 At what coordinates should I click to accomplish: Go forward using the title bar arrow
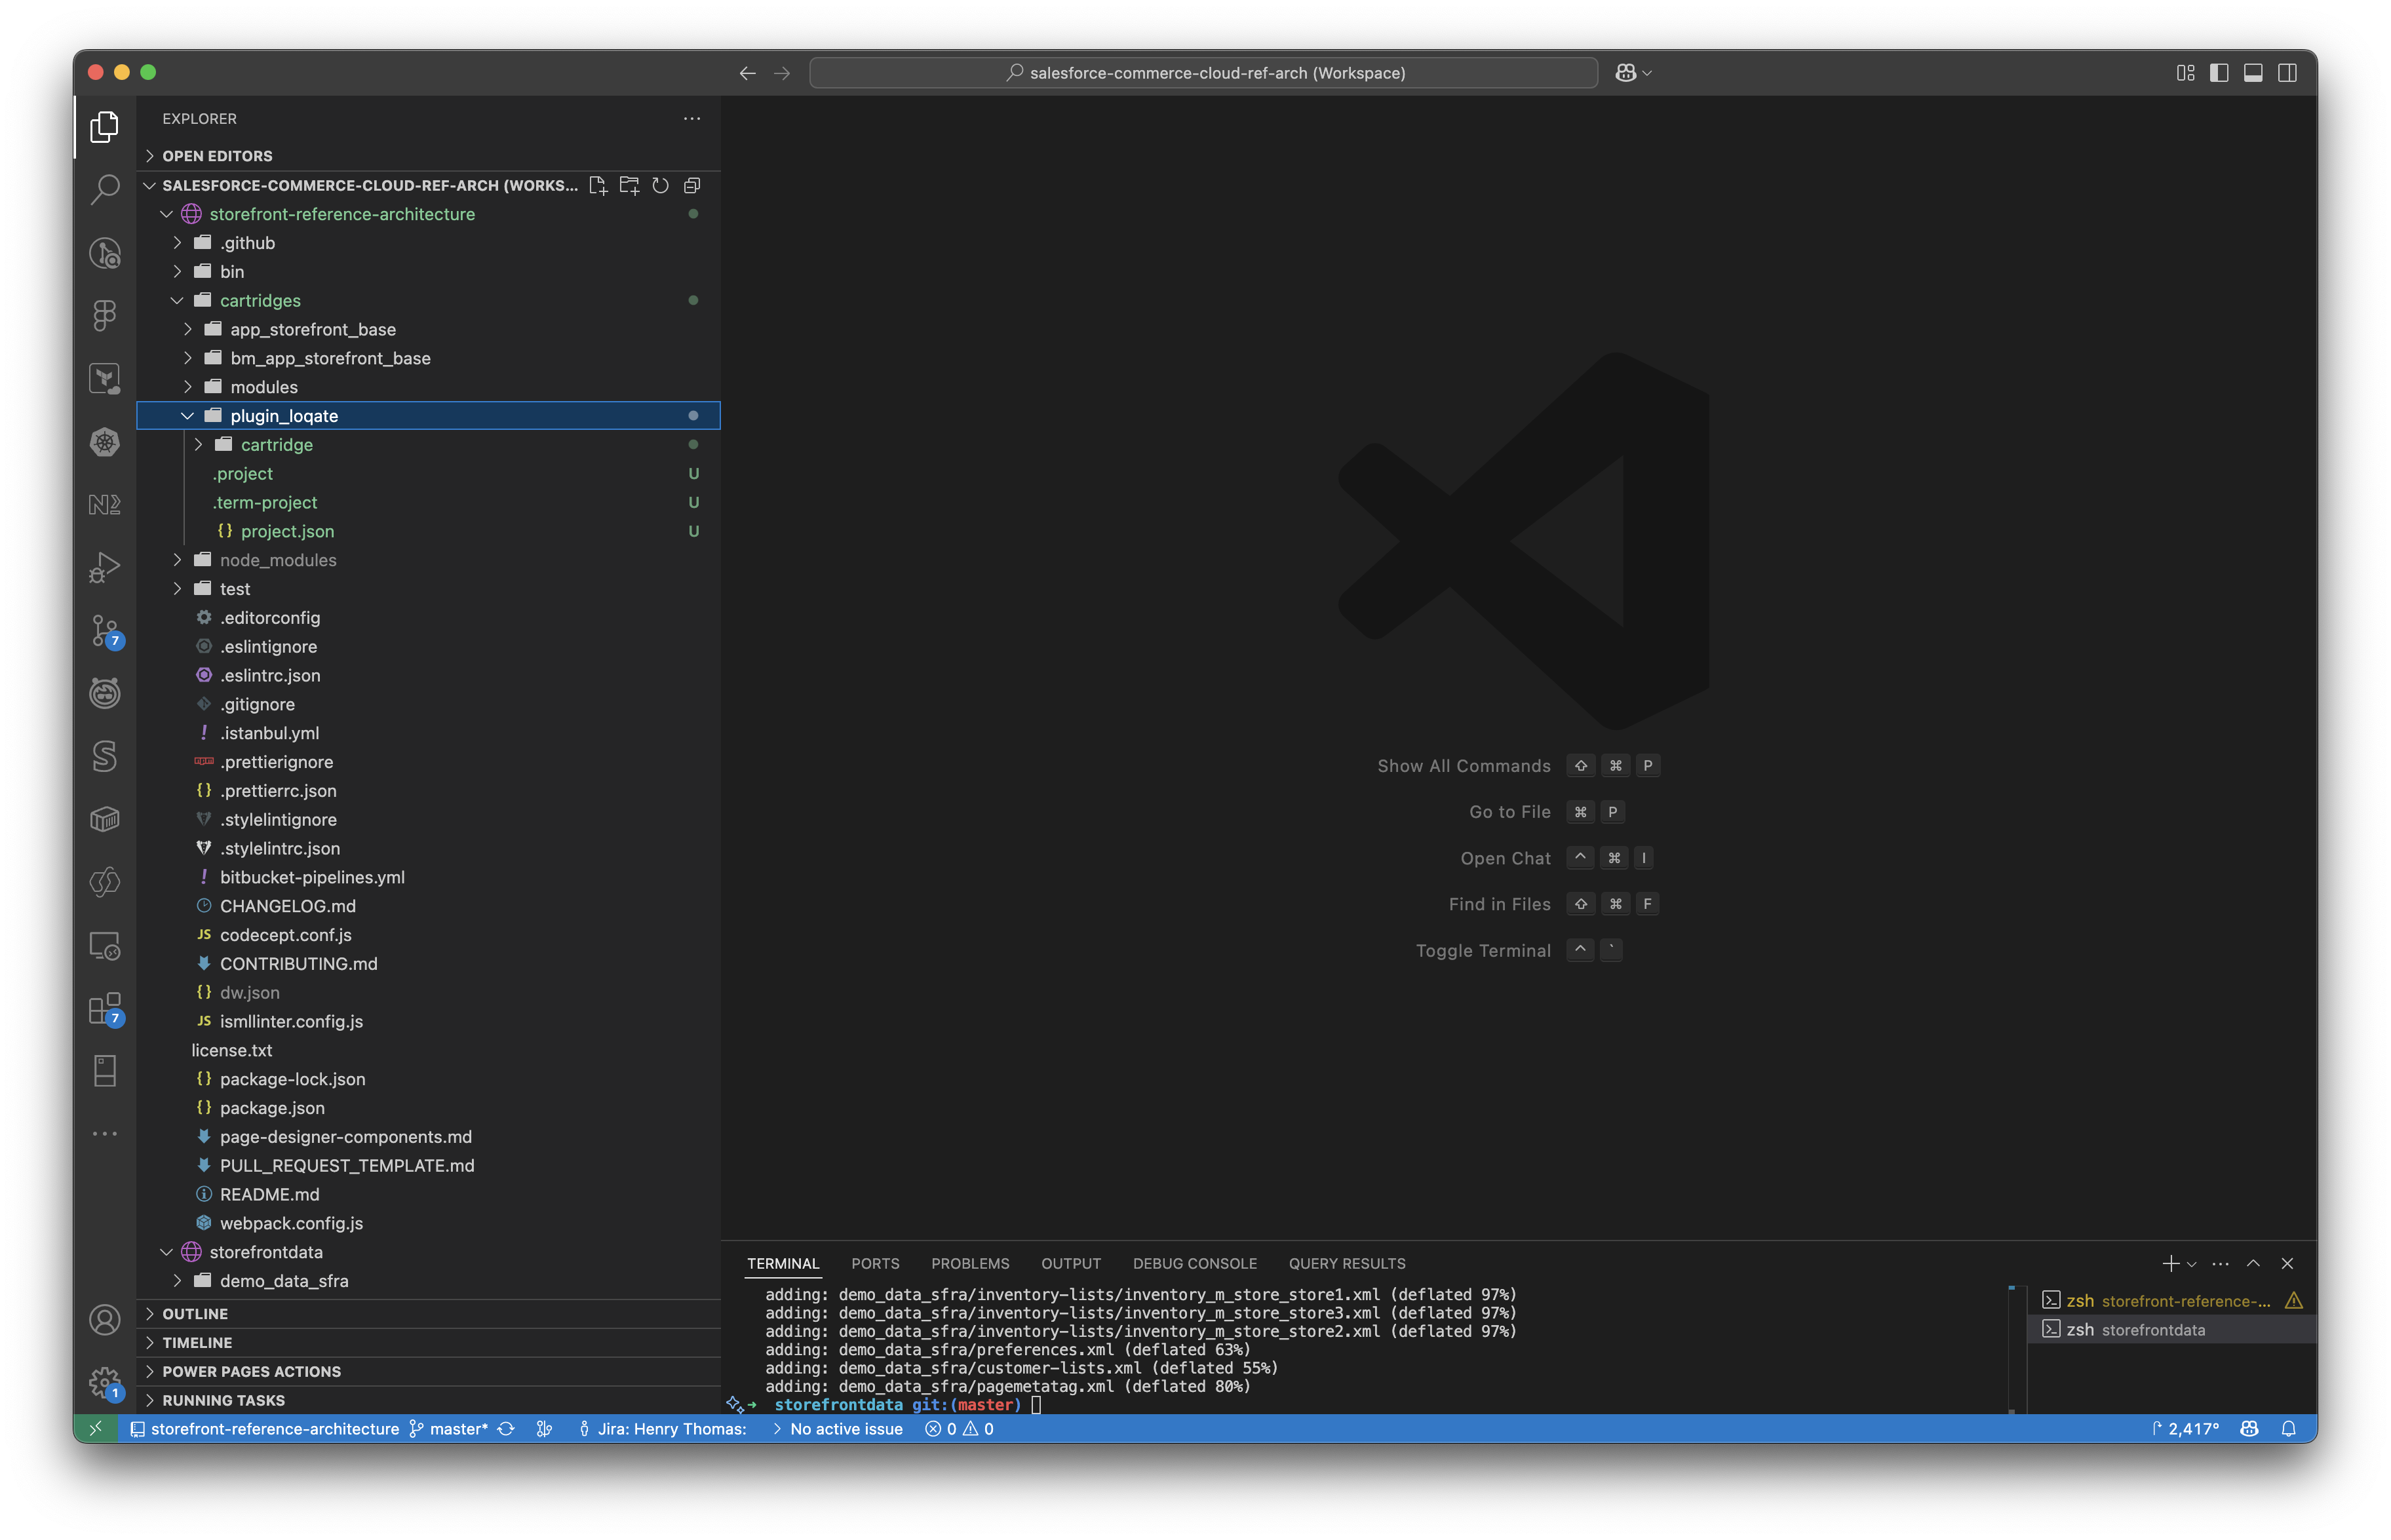782,73
